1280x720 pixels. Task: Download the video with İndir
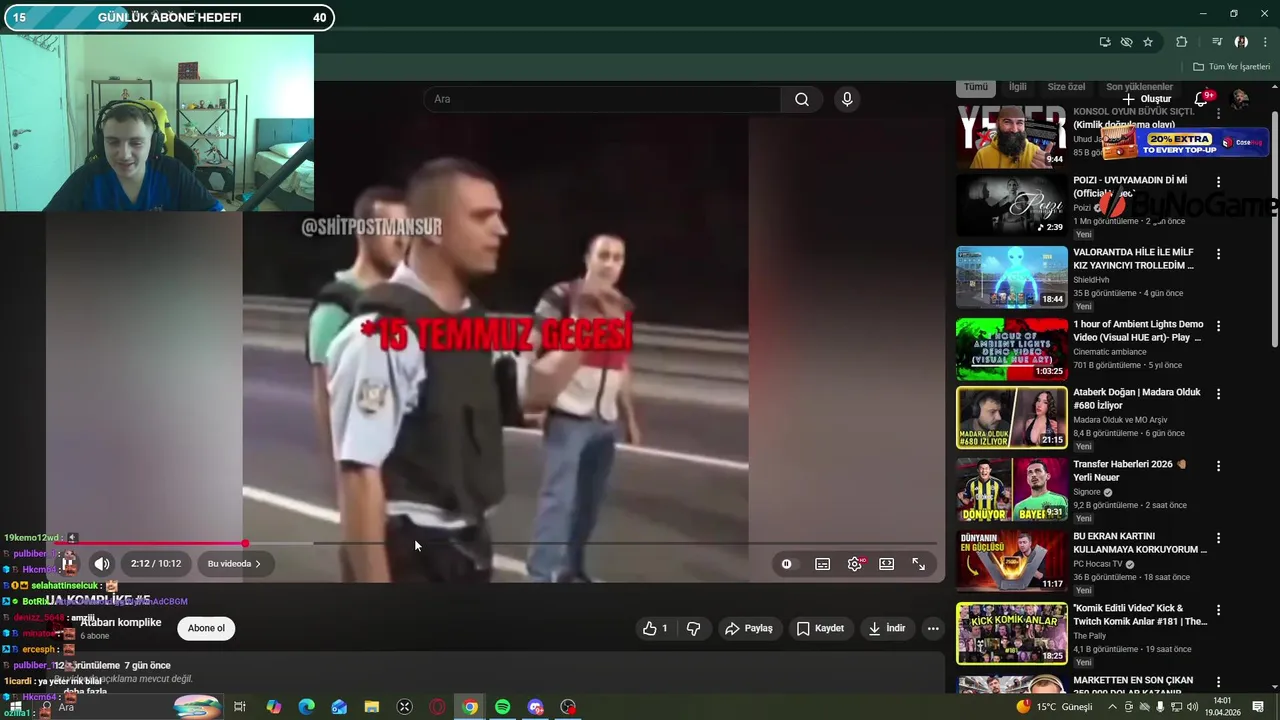click(887, 628)
